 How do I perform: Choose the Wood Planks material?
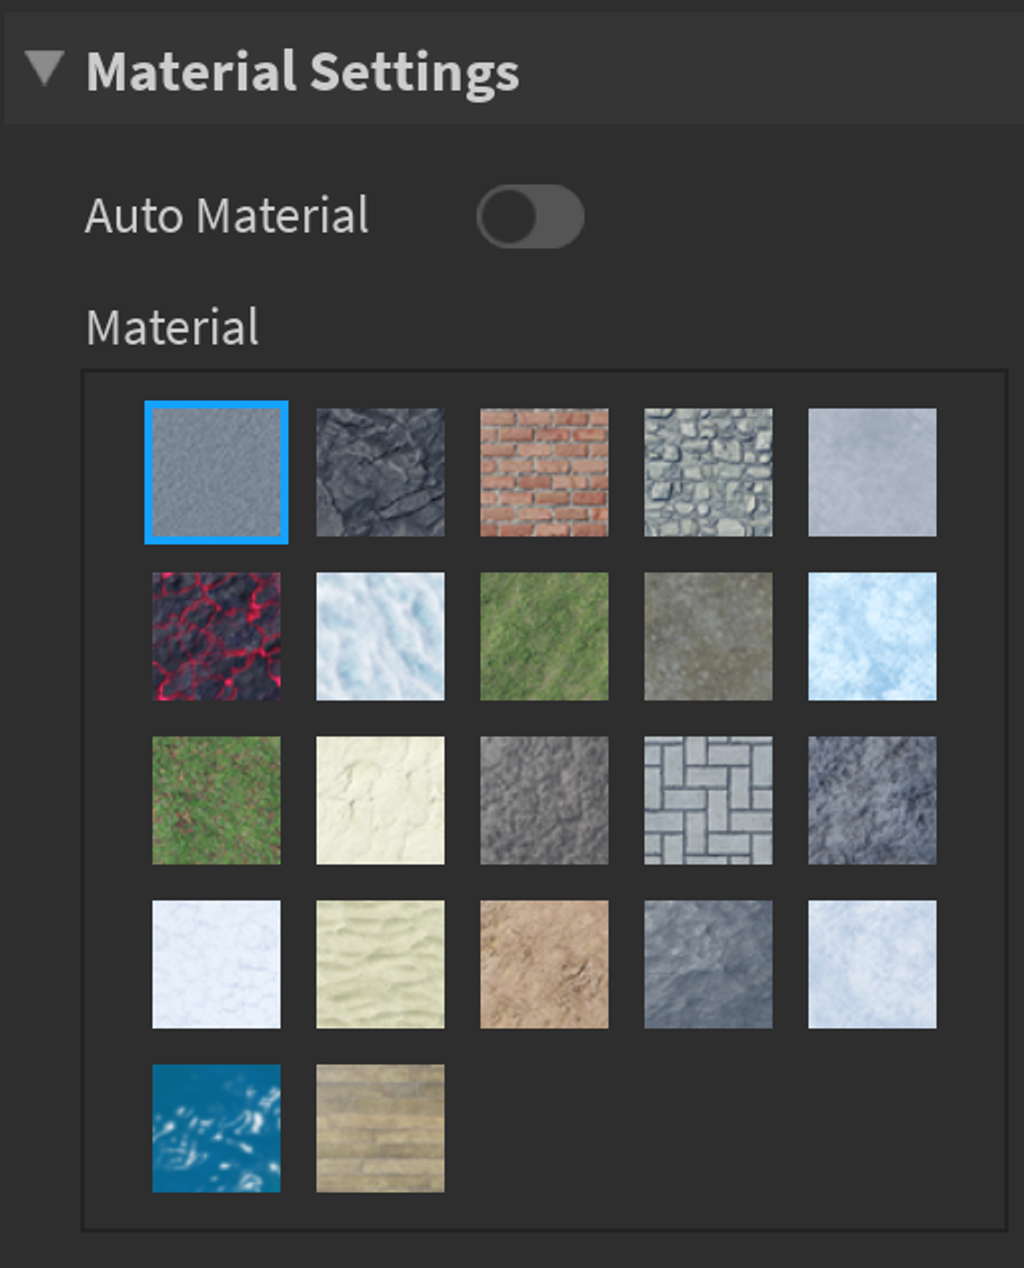380,1128
